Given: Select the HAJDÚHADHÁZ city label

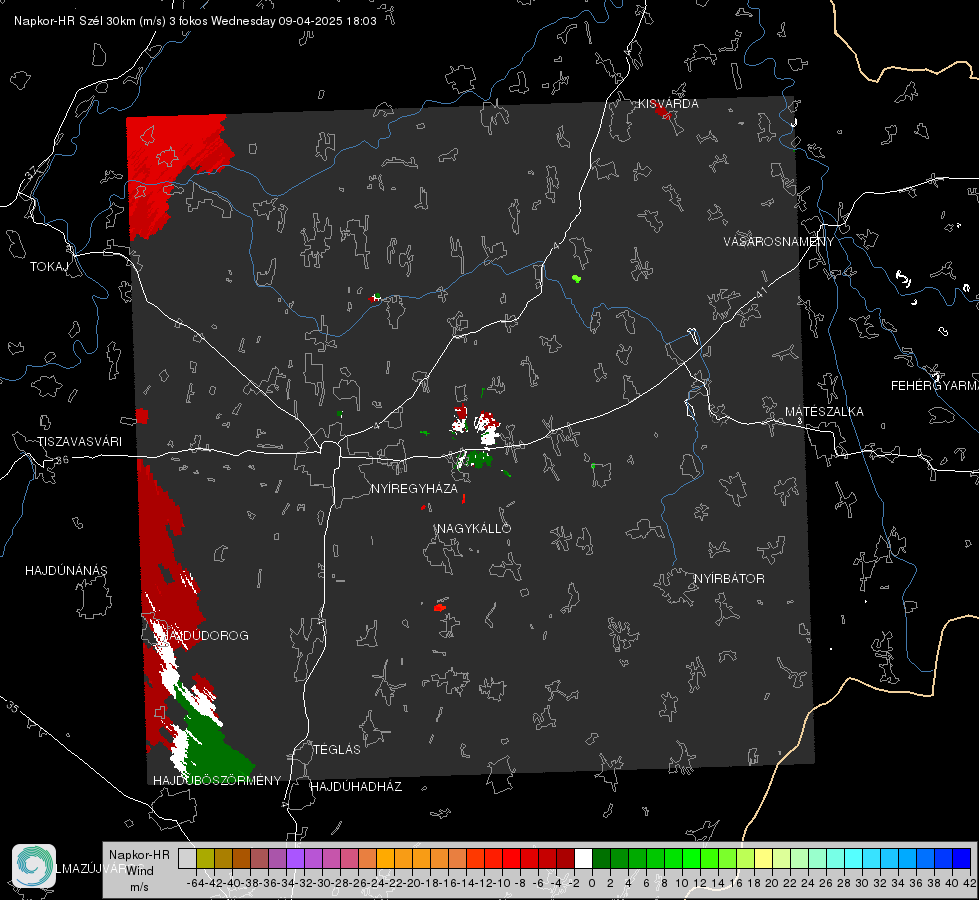Looking at the screenshot, I should click(x=356, y=787).
